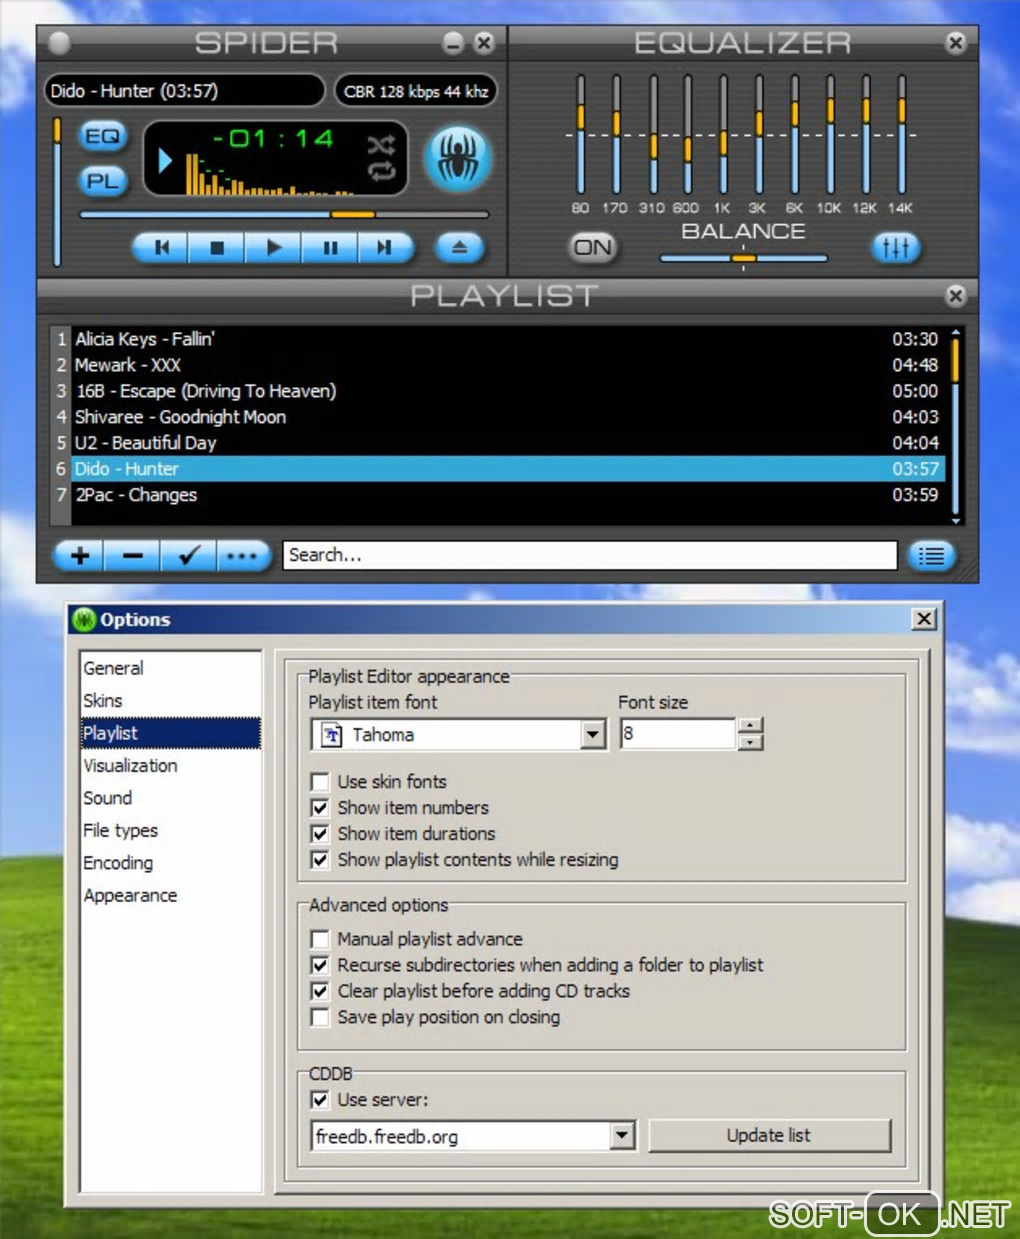This screenshot has width=1020, height=1239.
Task: Toggle Show playlist contents while resizing
Action: tap(320, 860)
